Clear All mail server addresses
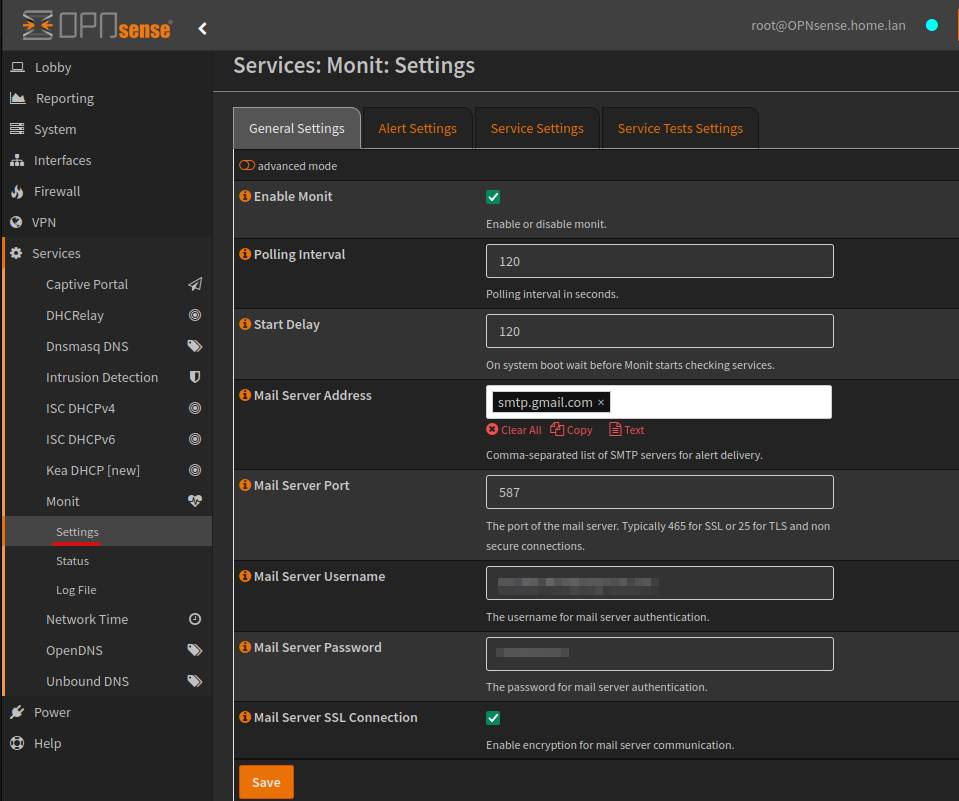This screenshot has width=959, height=801. [514, 430]
